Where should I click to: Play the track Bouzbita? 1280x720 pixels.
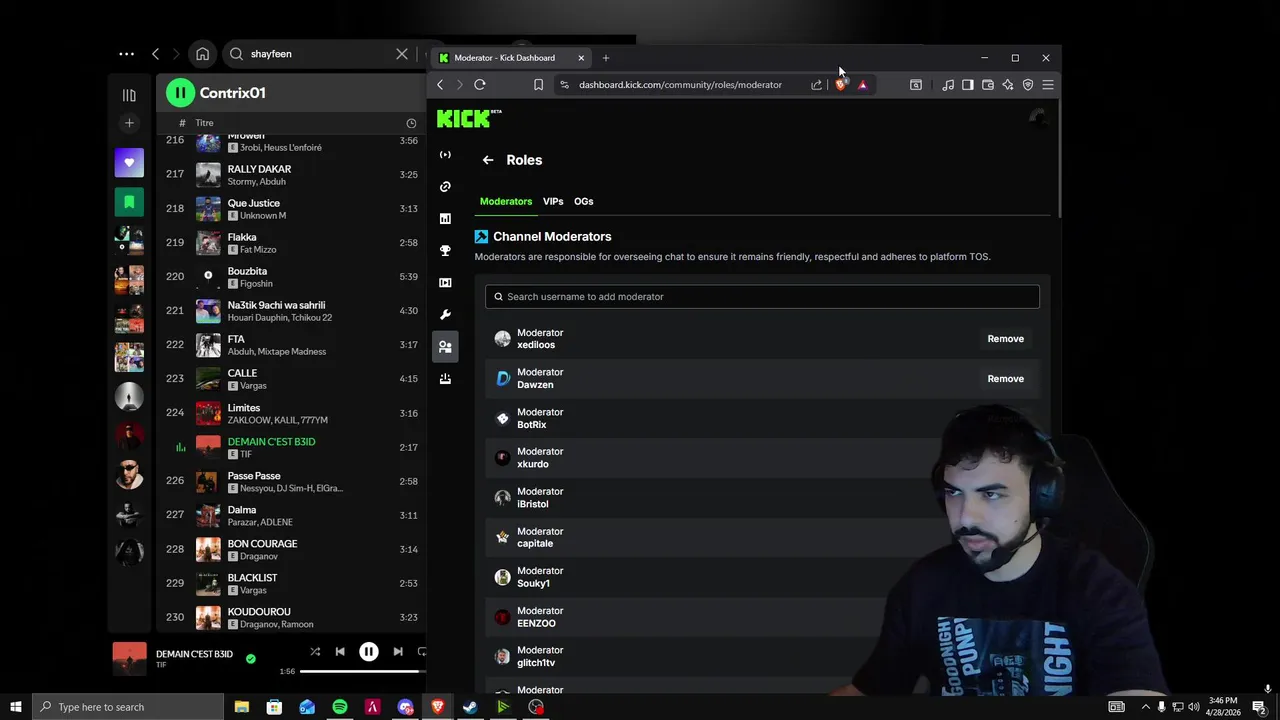point(291,277)
